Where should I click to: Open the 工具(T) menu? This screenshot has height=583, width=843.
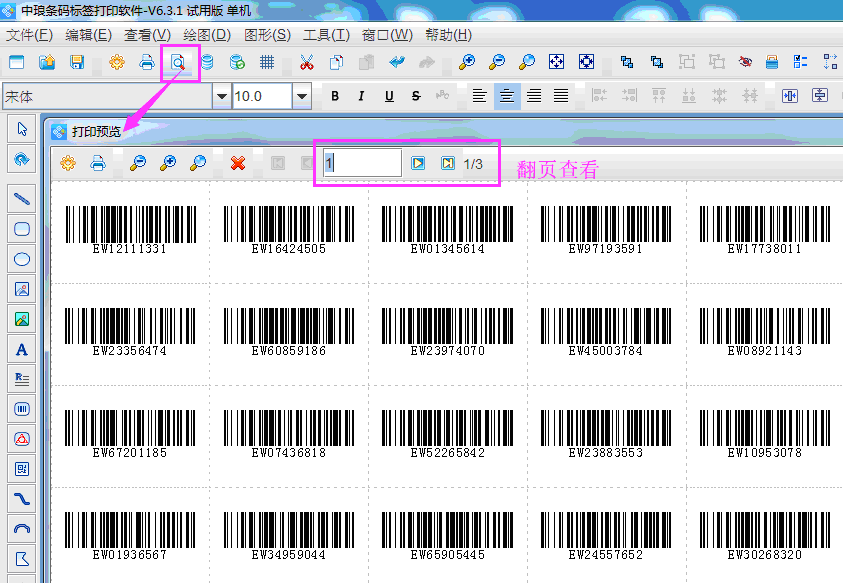(x=326, y=35)
